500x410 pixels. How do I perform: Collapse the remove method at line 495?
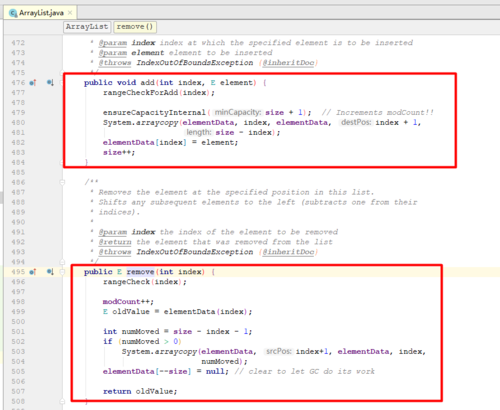tap(62, 272)
